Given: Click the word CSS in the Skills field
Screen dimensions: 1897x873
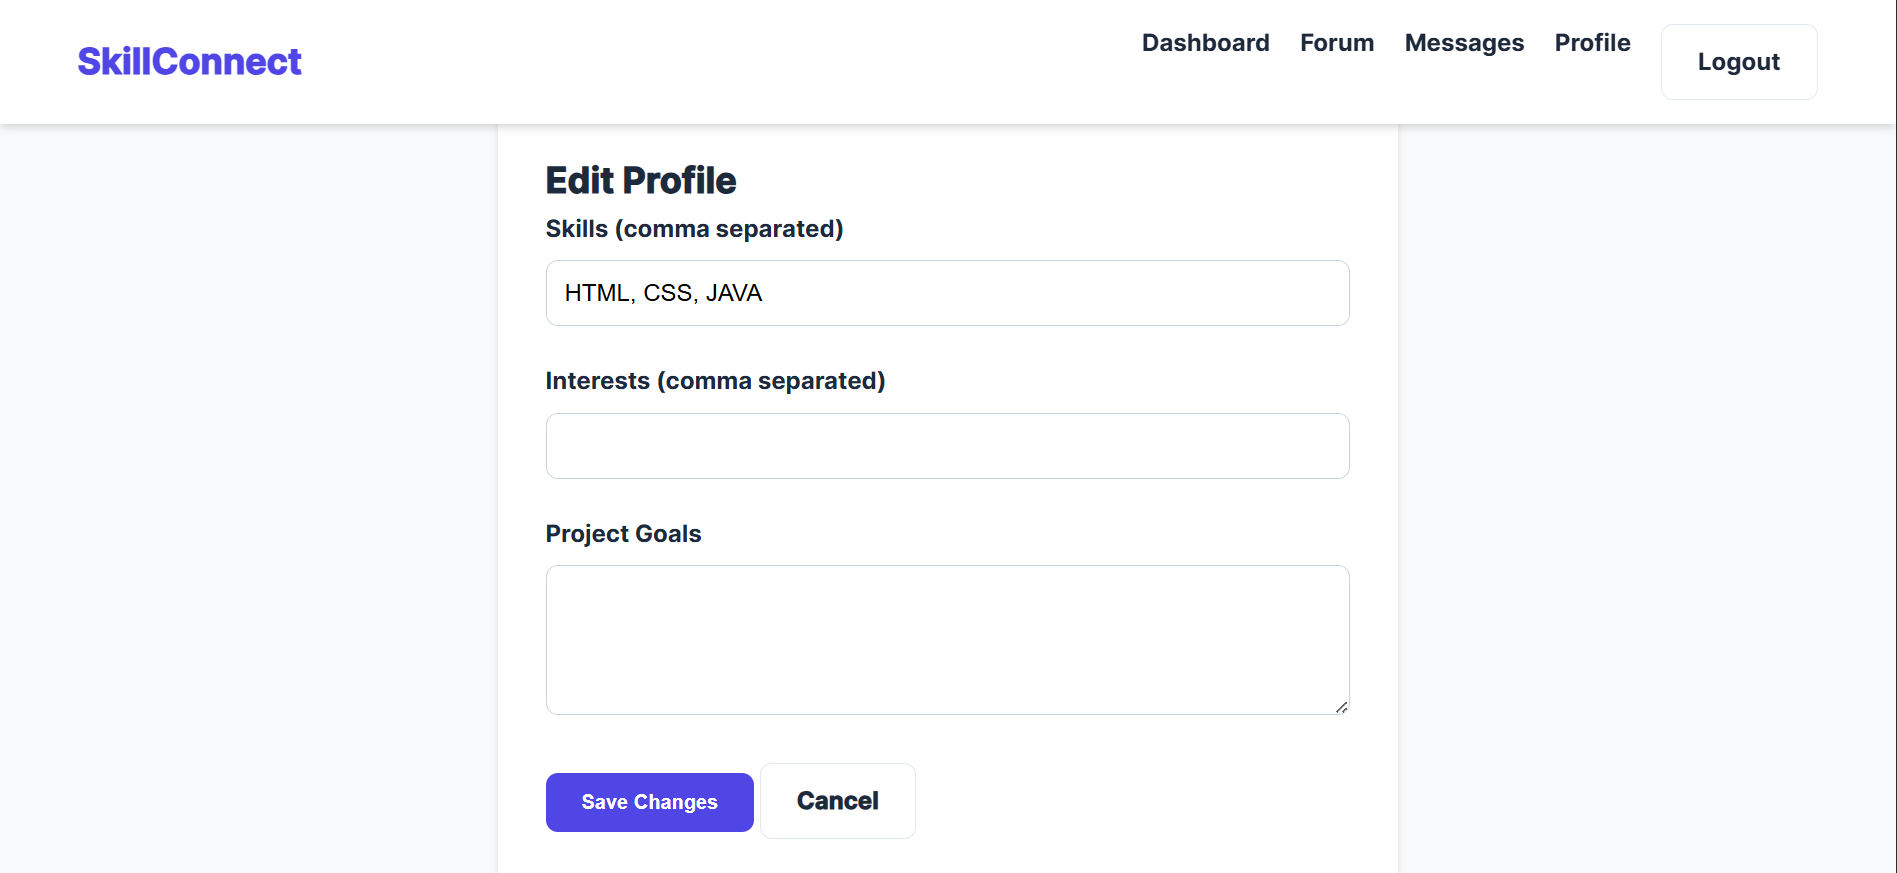Looking at the screenshot, I should pos(667,293).
